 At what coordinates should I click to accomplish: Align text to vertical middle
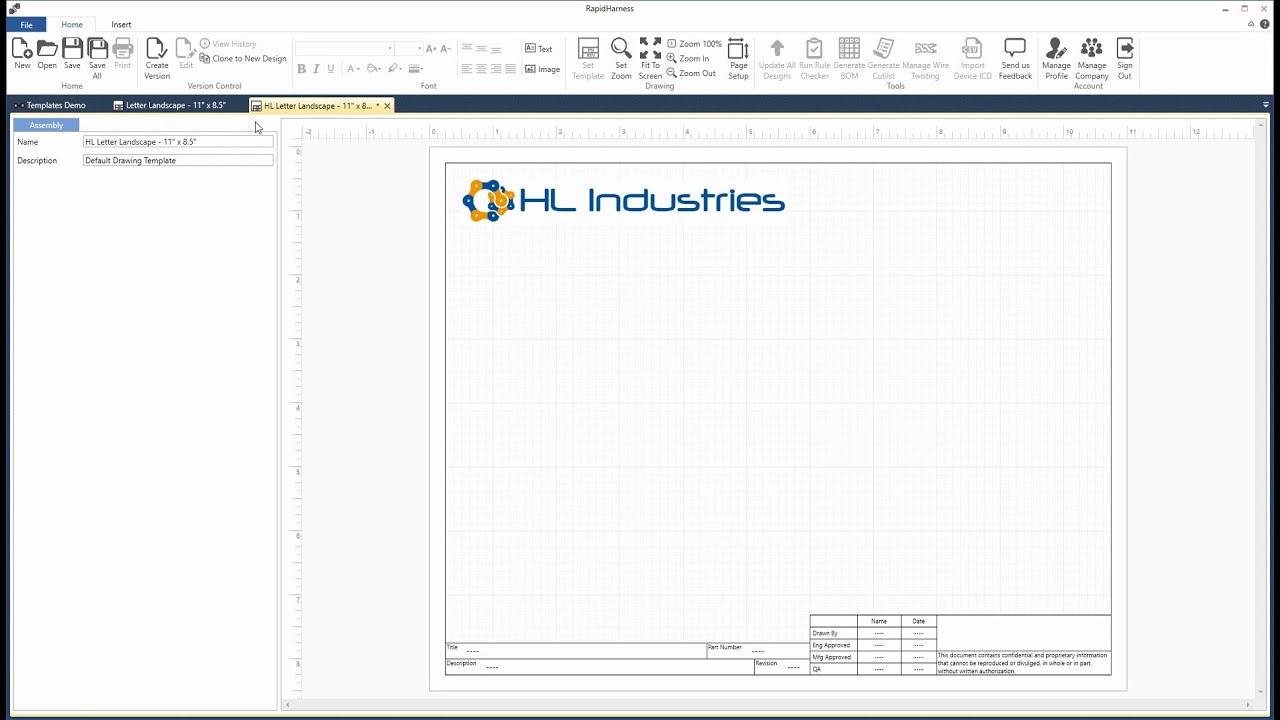click(482, 48)
